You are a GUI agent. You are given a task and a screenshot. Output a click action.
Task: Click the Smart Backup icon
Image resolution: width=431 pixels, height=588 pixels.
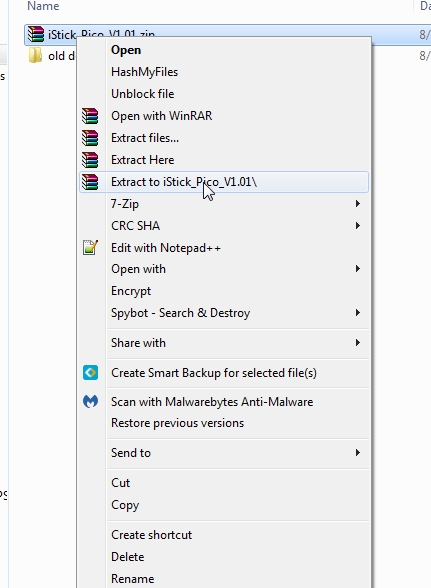90,373
